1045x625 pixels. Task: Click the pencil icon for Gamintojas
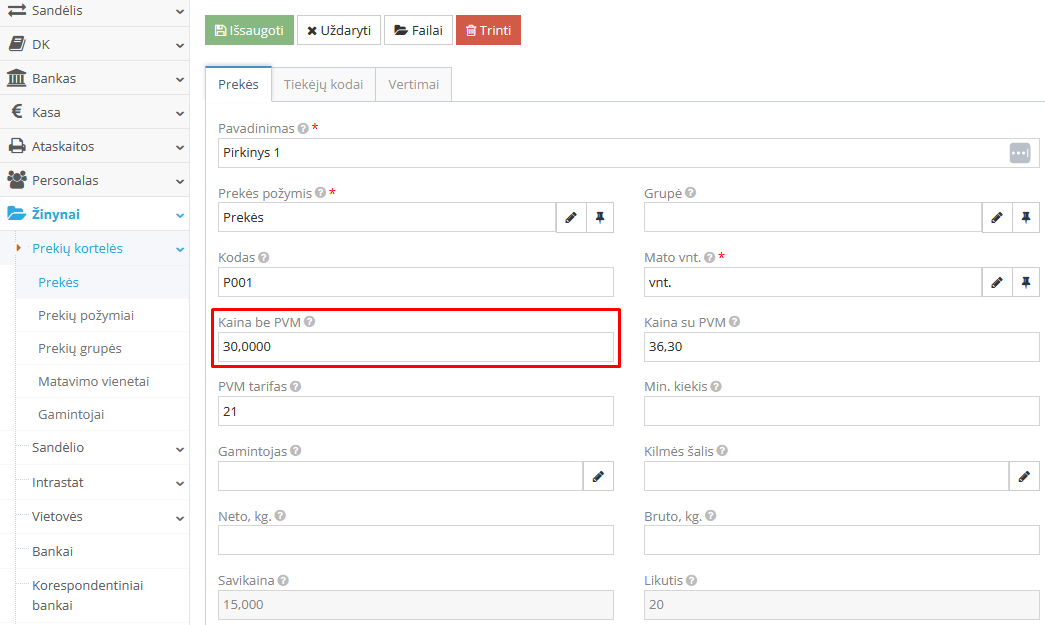(x=598, y=476)
